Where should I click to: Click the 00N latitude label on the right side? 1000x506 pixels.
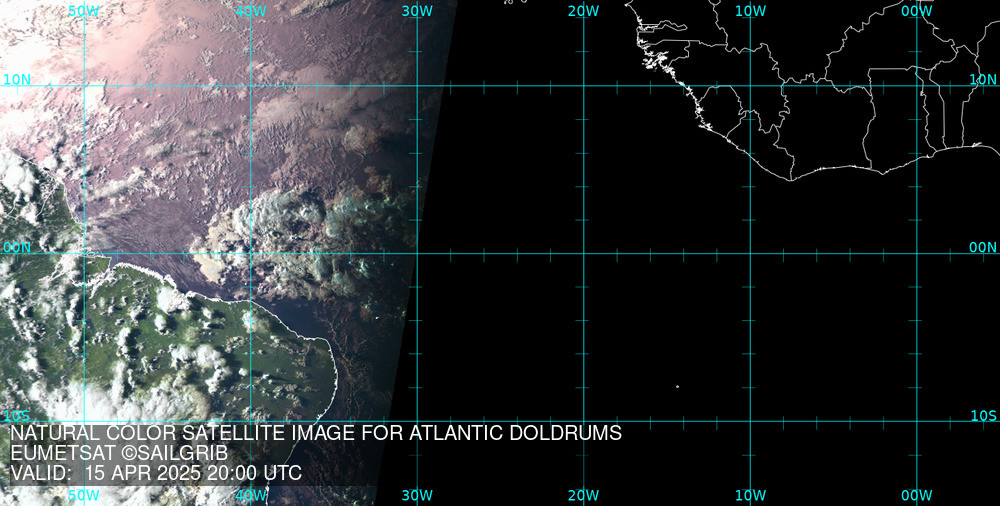983,248
